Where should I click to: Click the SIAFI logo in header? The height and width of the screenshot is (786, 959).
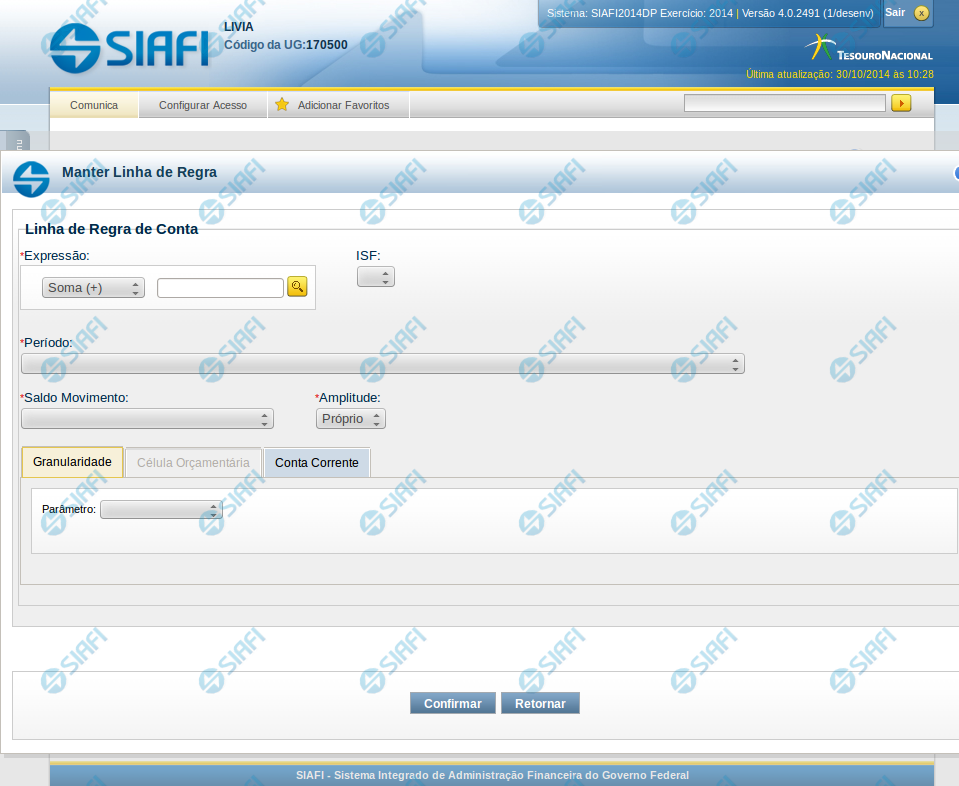(x=129, y=47)
